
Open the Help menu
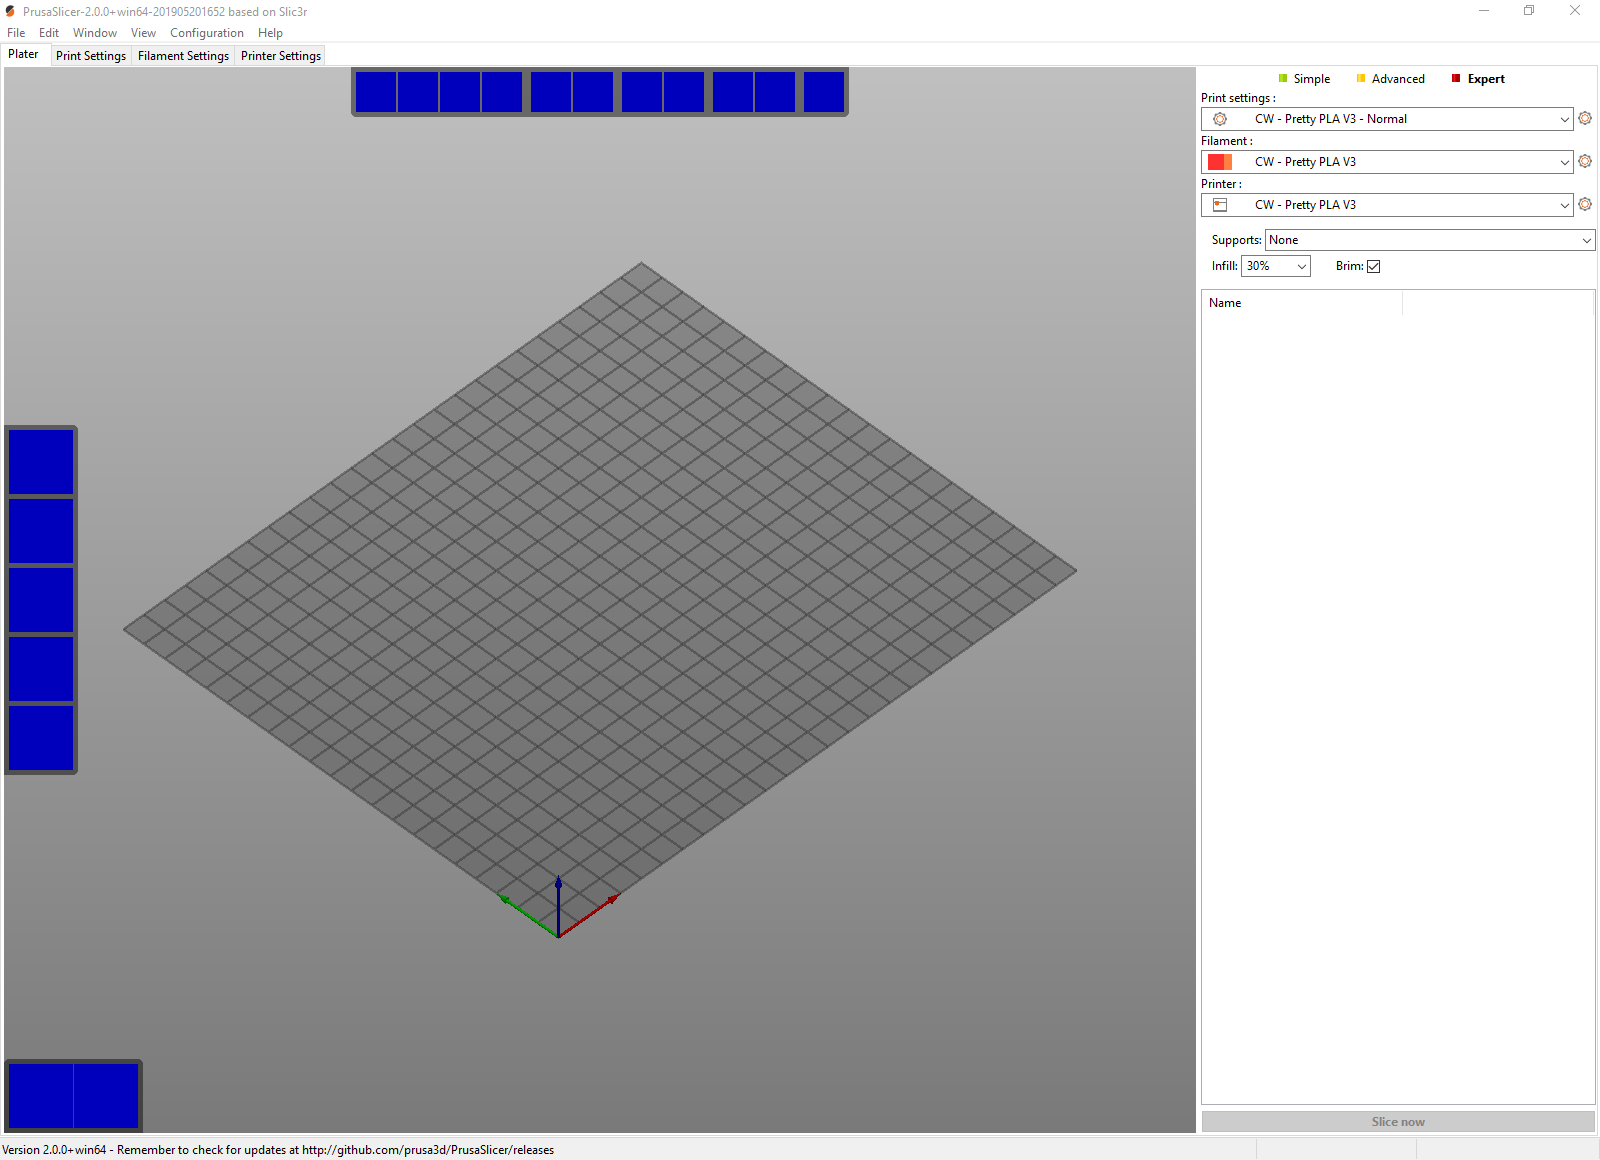coord(270,33)
